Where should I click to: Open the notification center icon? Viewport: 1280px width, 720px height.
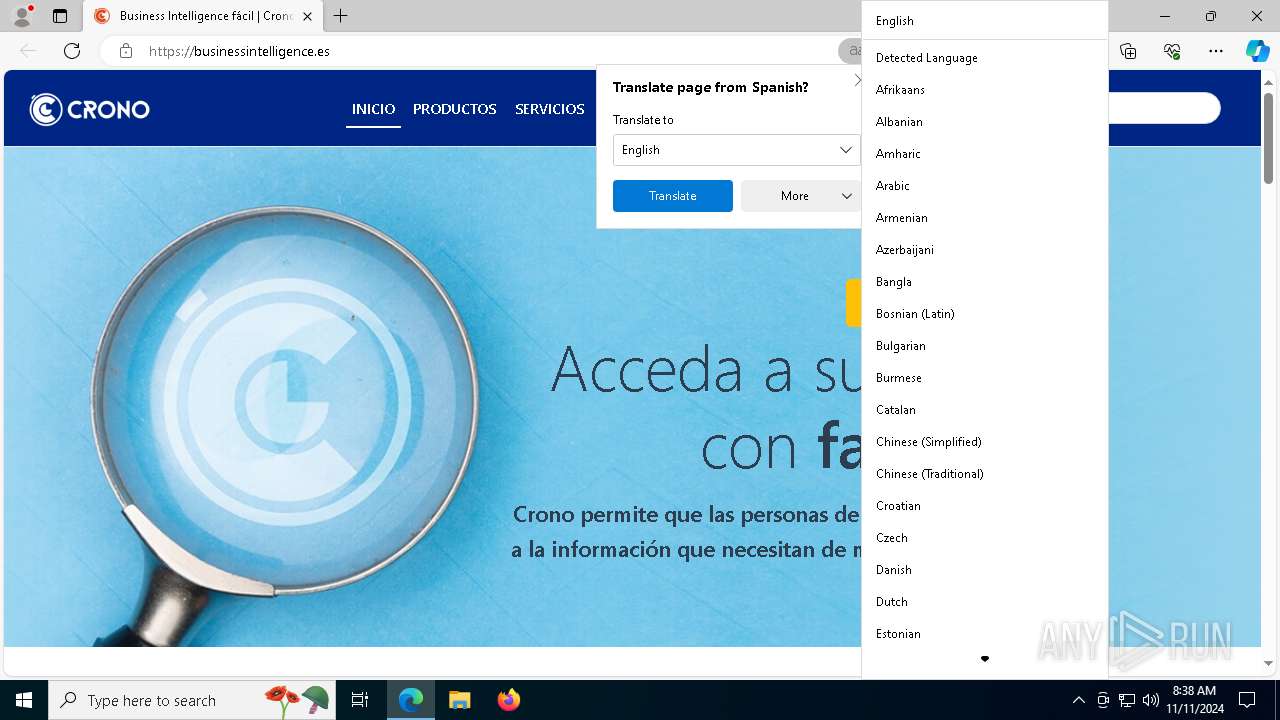pyautogui.click(x=1247, y=700)
